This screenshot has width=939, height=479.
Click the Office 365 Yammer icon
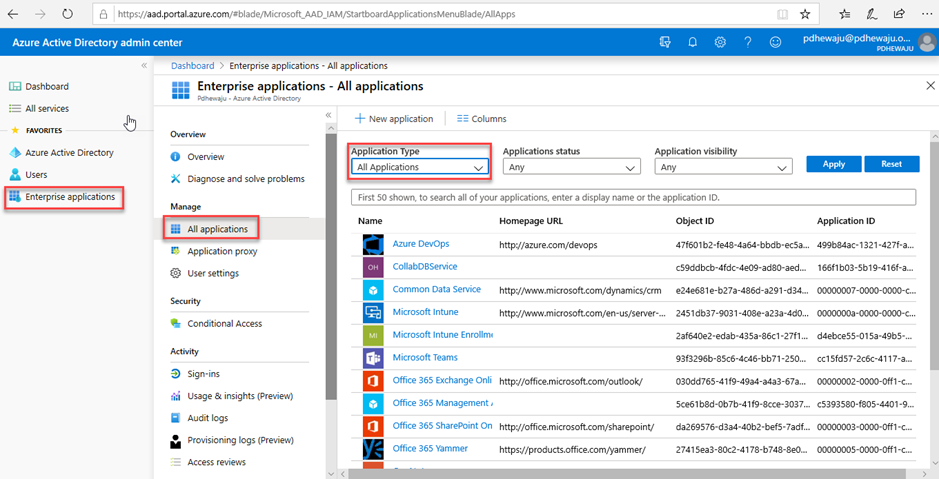click(x=373, y=449)
